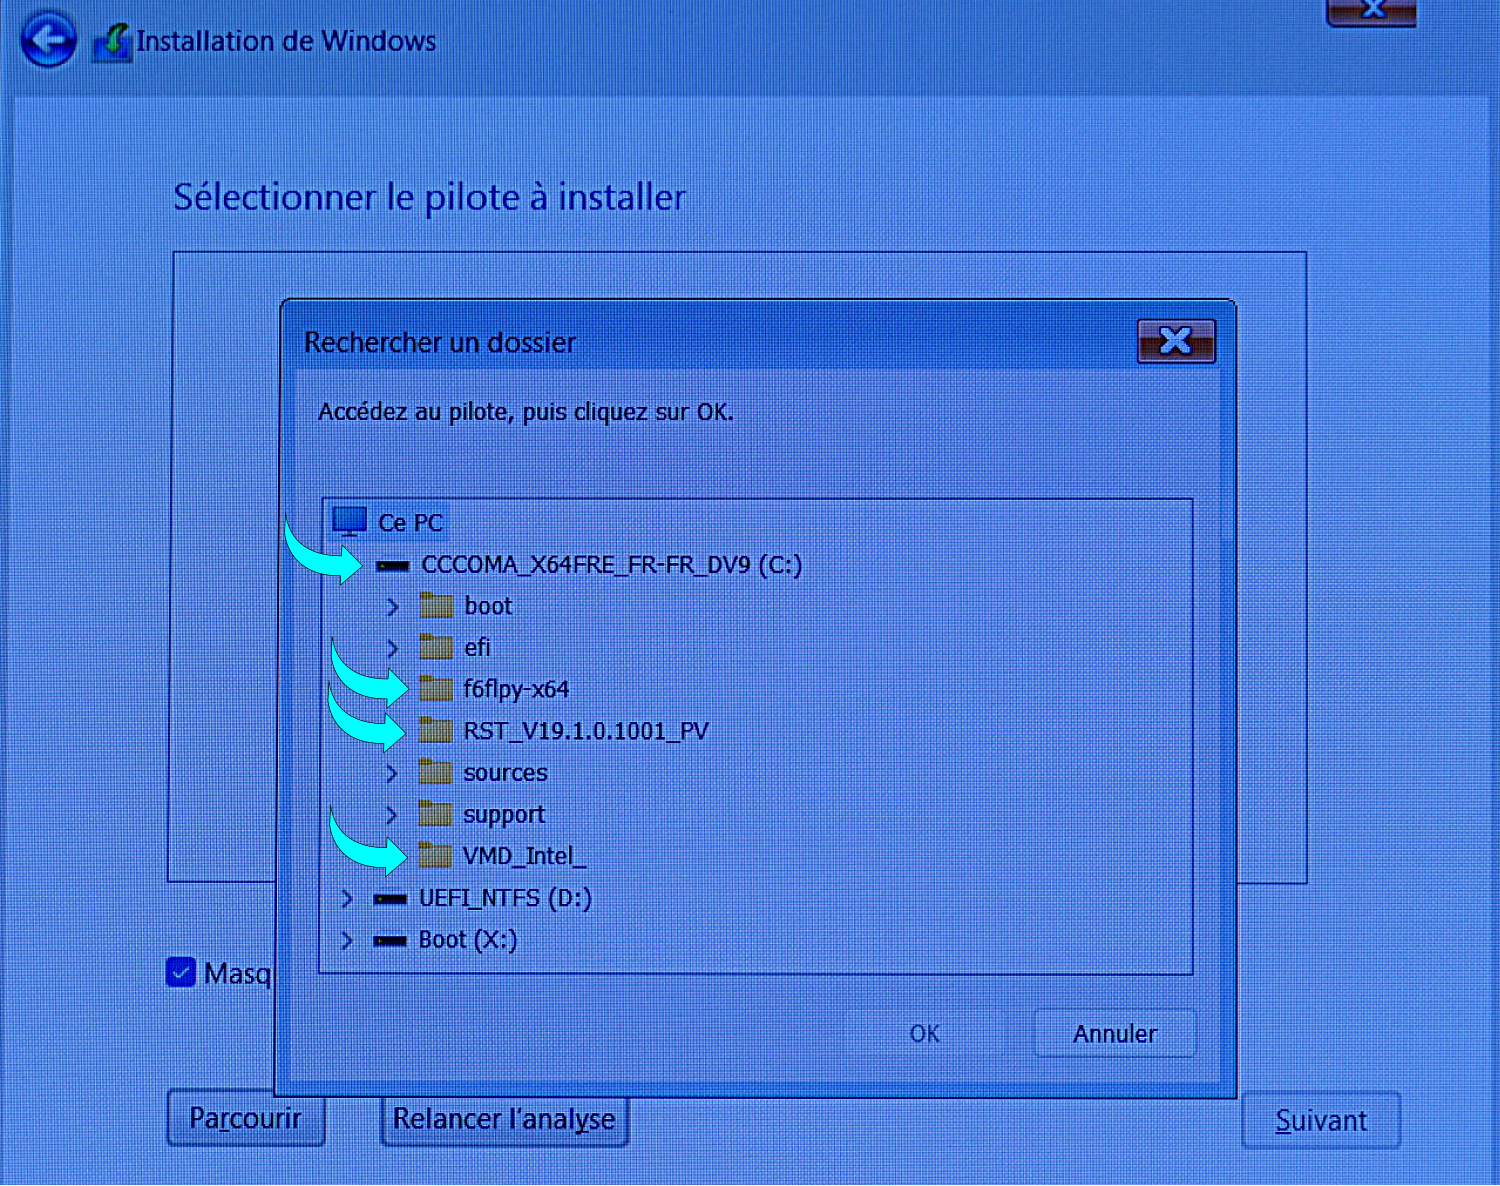Select UEFI_NTFS (D:) drive label
The width and height of the screenshot is (1500, 1186).
coord(505,898)
